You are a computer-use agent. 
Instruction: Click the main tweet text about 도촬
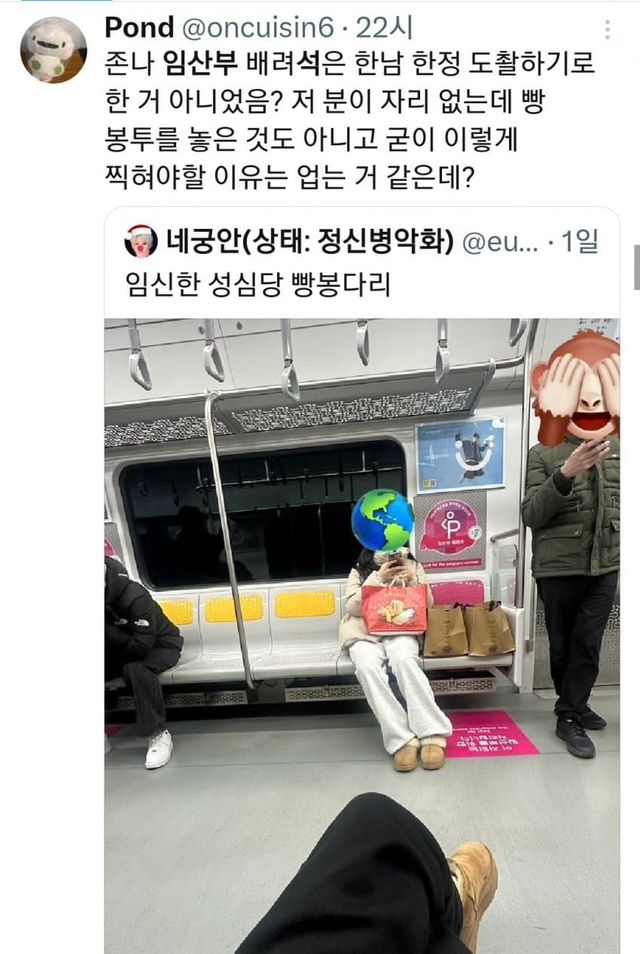pos(349,121)
